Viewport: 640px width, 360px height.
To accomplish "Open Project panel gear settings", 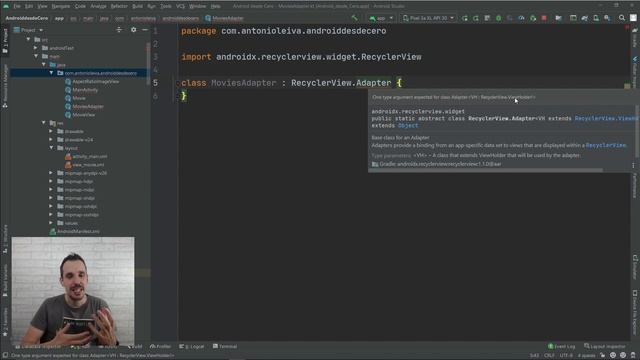I will (x=133, y=30).
